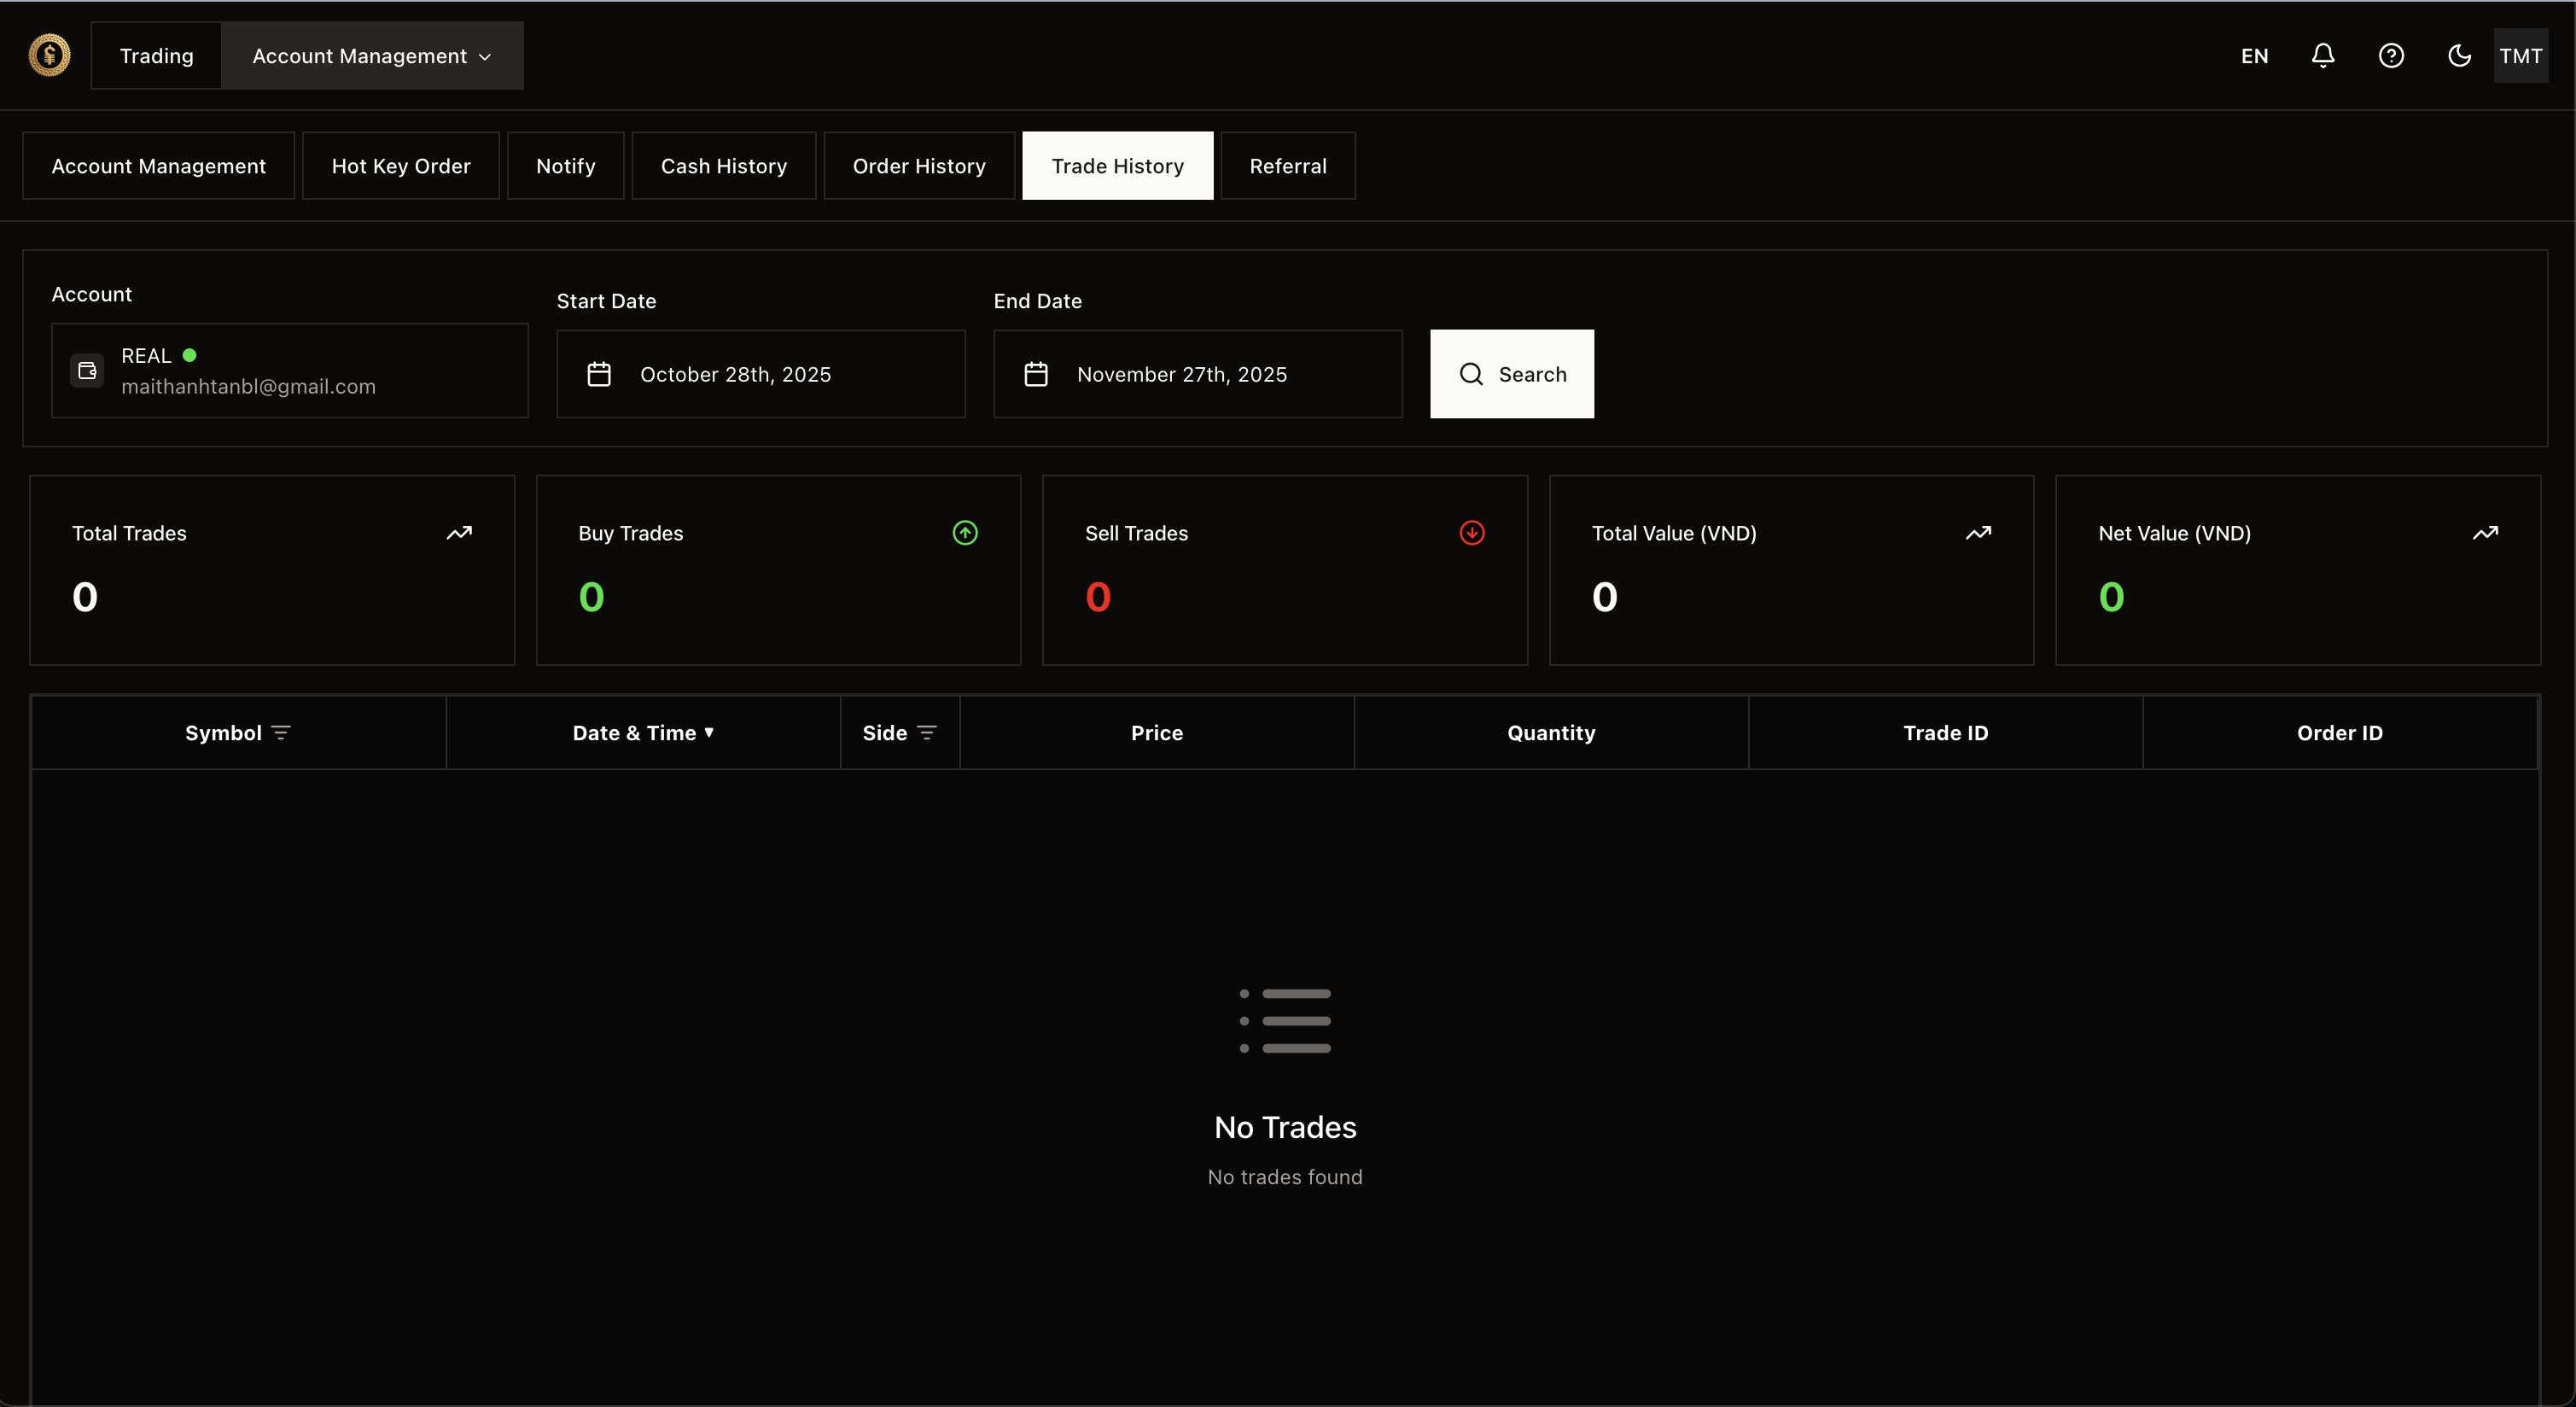The height and width of the screenshot is (1407, 2576).
Task: Expand the Account Management top menu
Action: click(371, 56)
